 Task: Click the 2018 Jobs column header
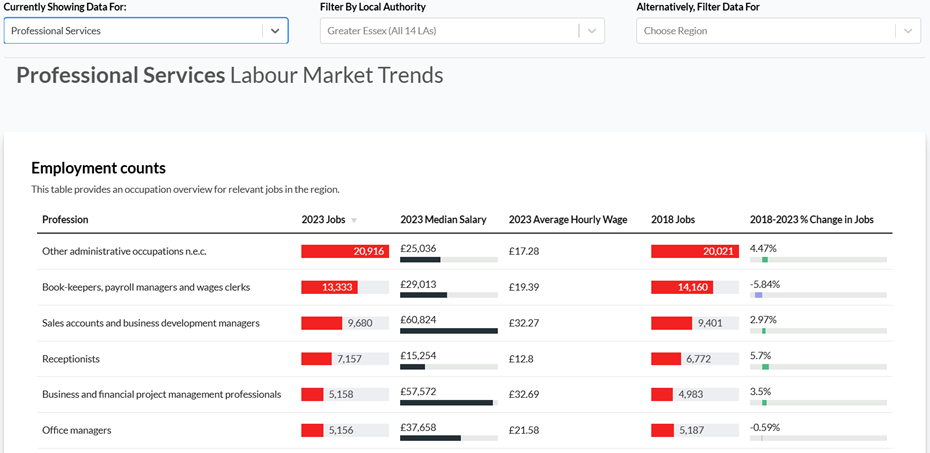pyautogui.click(x=672, y=220)
